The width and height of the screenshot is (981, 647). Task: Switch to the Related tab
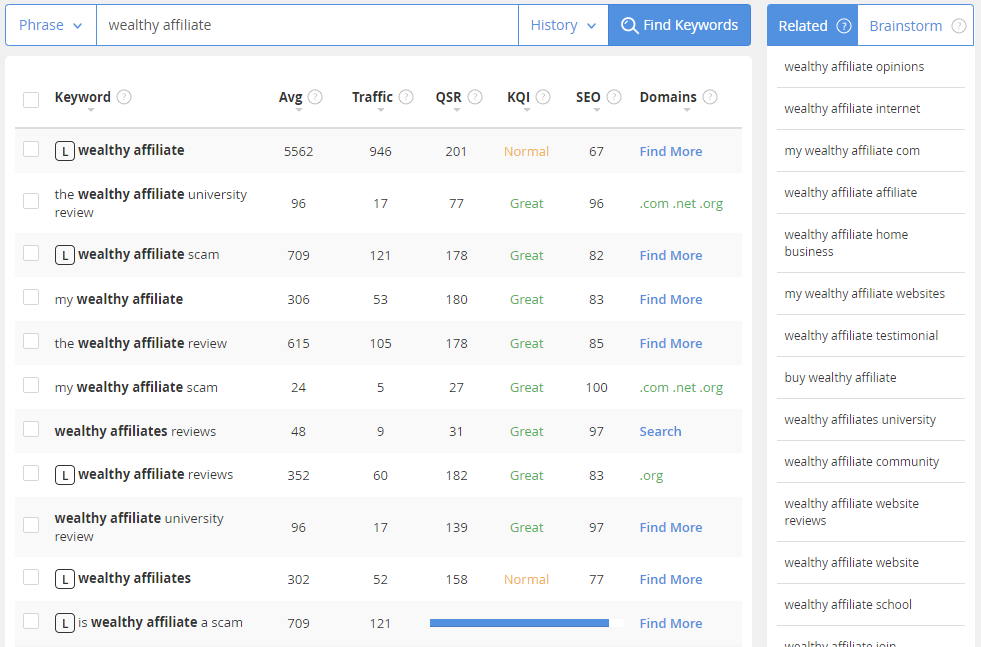pos(813,26)
